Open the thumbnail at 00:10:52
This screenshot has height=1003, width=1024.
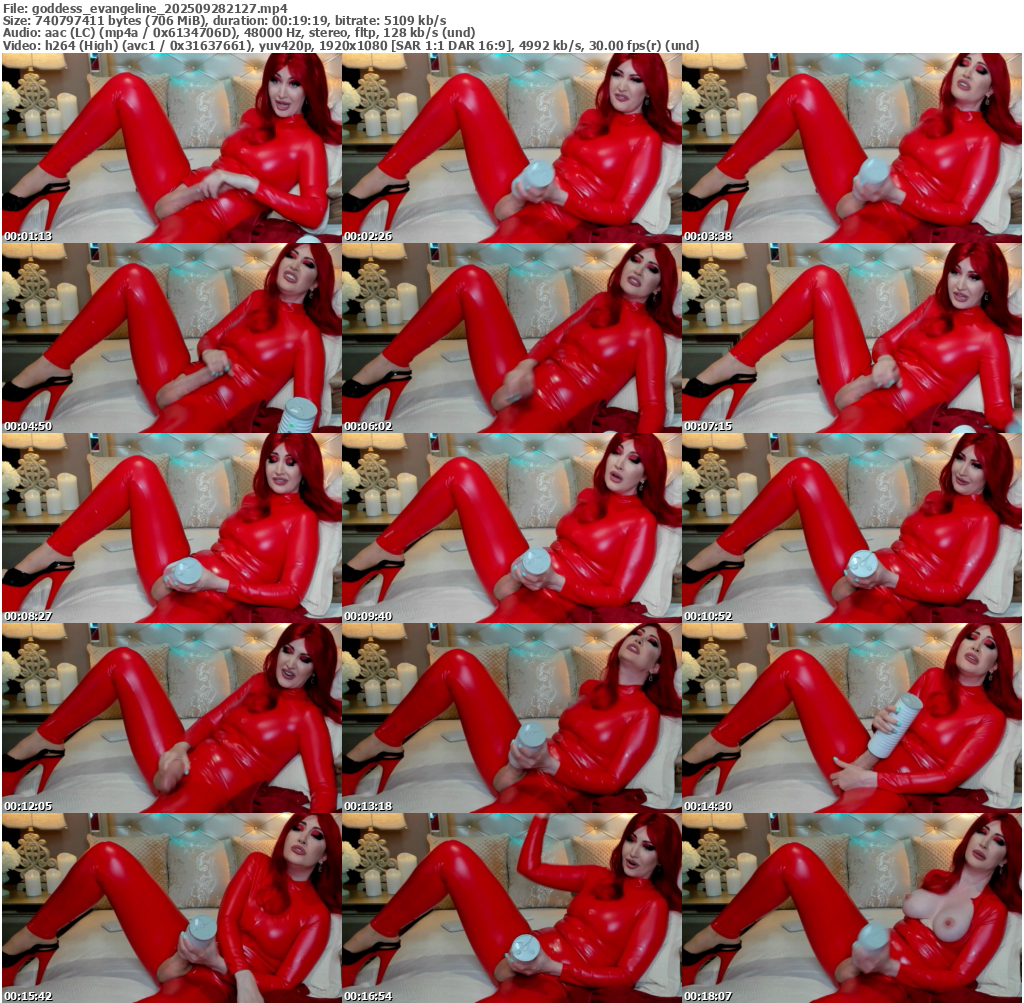coord(851,528)
